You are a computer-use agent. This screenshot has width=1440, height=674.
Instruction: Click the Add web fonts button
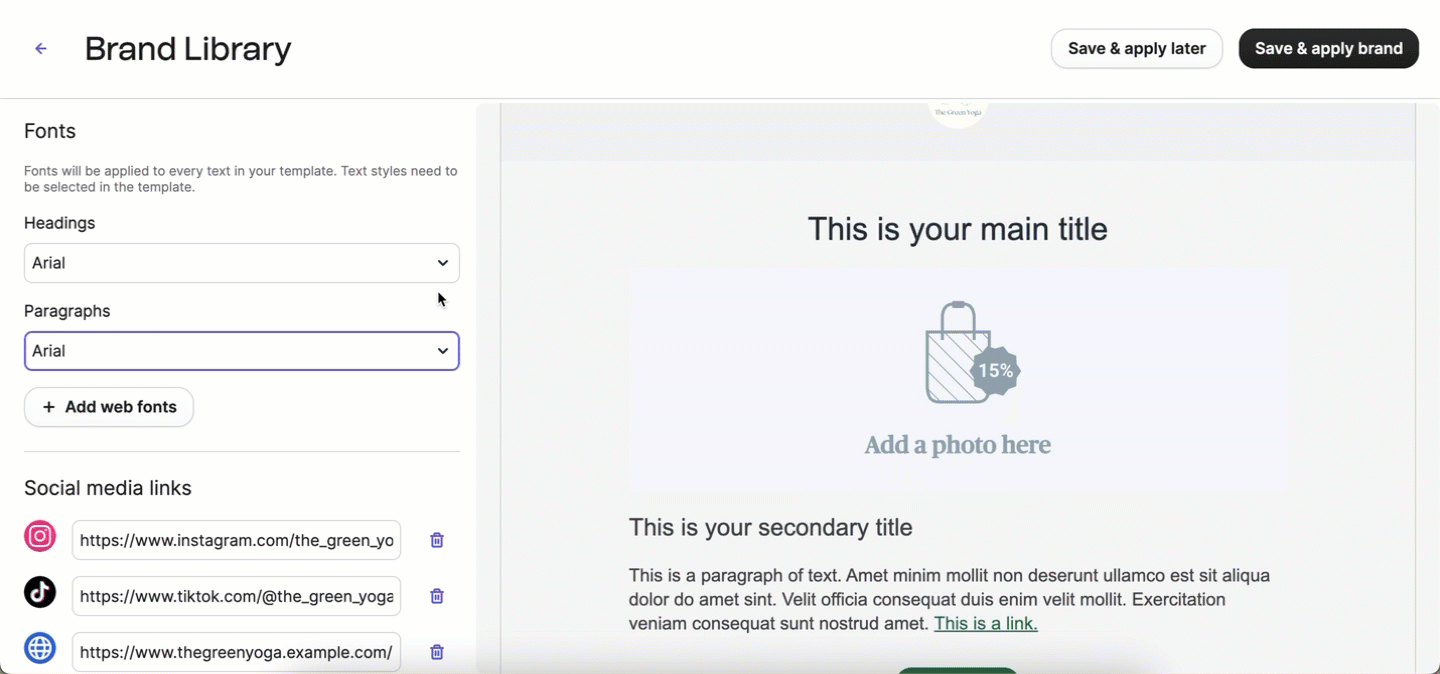point(109,407)
